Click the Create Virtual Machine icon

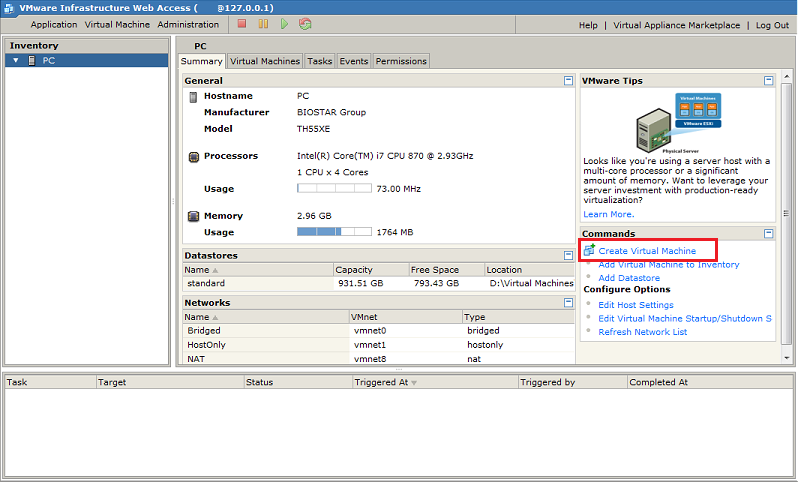pyautogui.click(x=590, y=250)
